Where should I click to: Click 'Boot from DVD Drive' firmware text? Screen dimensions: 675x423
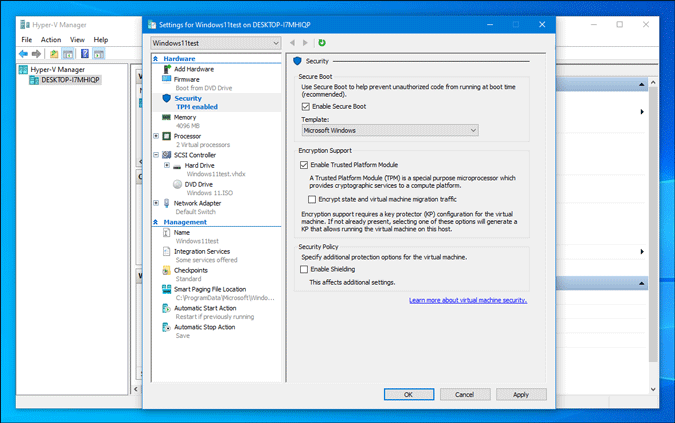[204, 88]
